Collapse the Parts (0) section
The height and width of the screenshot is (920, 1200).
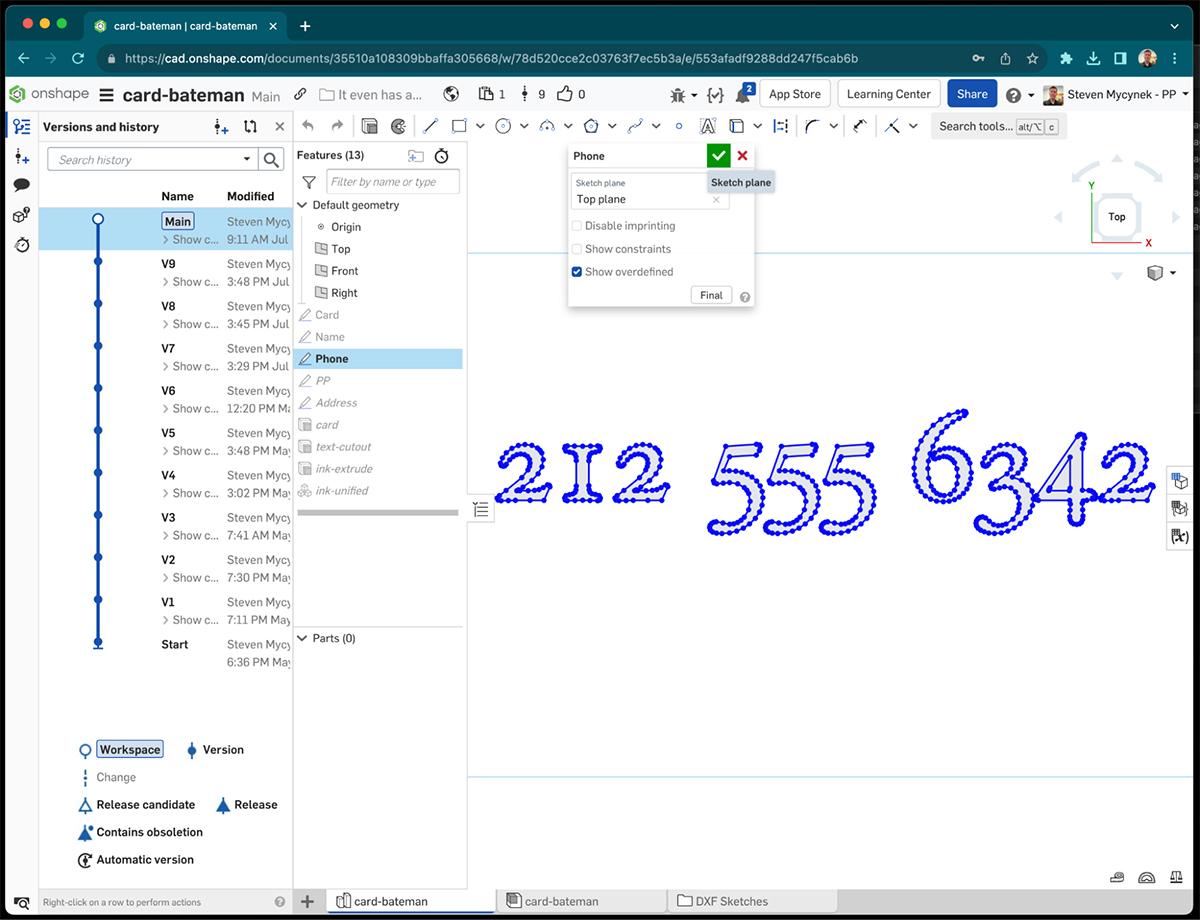coord(303,638)
